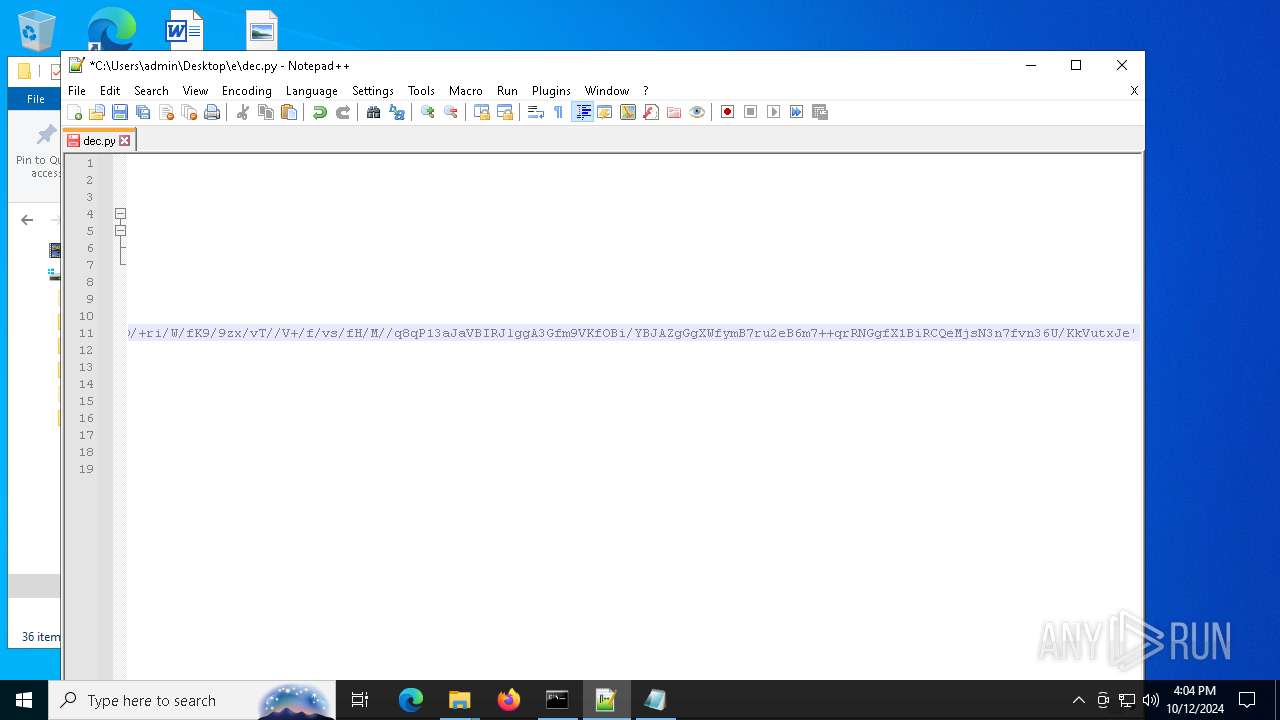Close the document with menu bar X
Viewport: 1280px width, 720px height.
coord(1134,91)
